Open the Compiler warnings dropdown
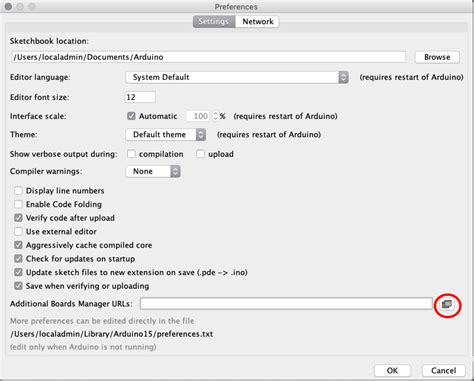 point(153,171)
